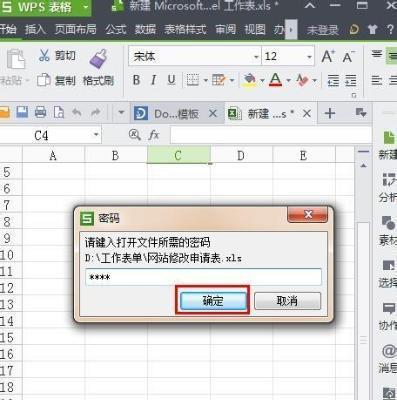This screenshot has width=397, height=400.
Task: Click the Paste (粘贴) clipboard icon
Action: click(x=16, y=60)
